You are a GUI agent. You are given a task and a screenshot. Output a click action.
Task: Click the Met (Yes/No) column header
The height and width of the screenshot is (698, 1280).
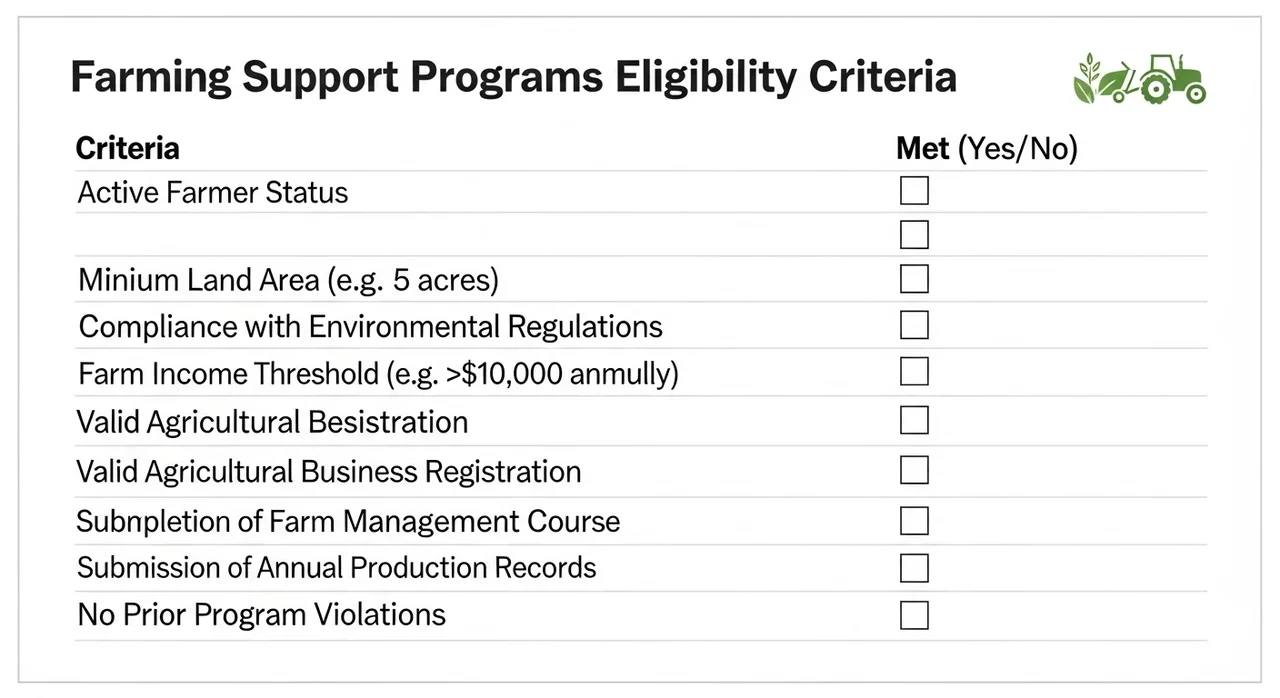(987, 149)
